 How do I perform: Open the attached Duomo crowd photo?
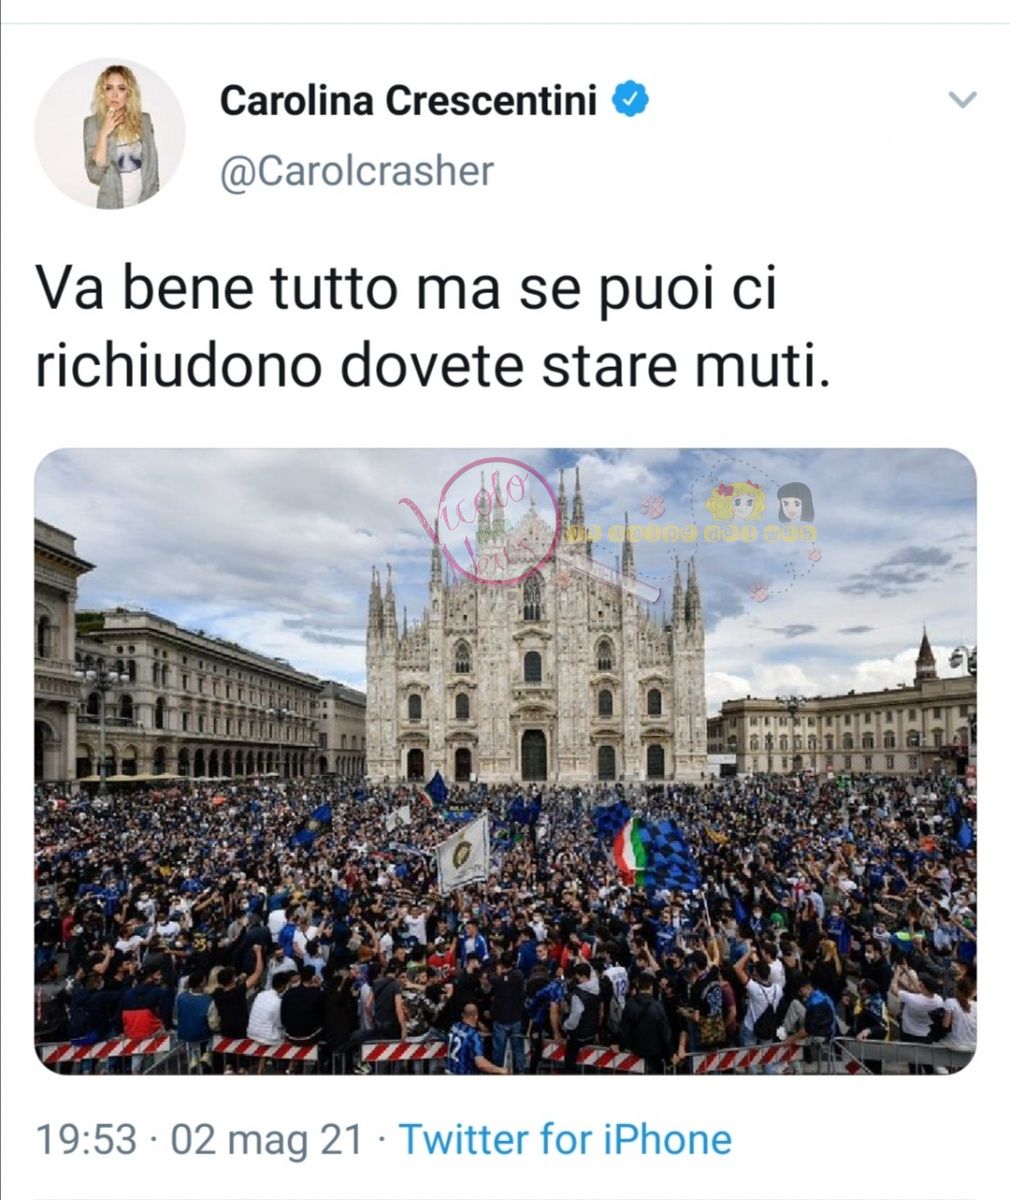(x=505, y=761)
